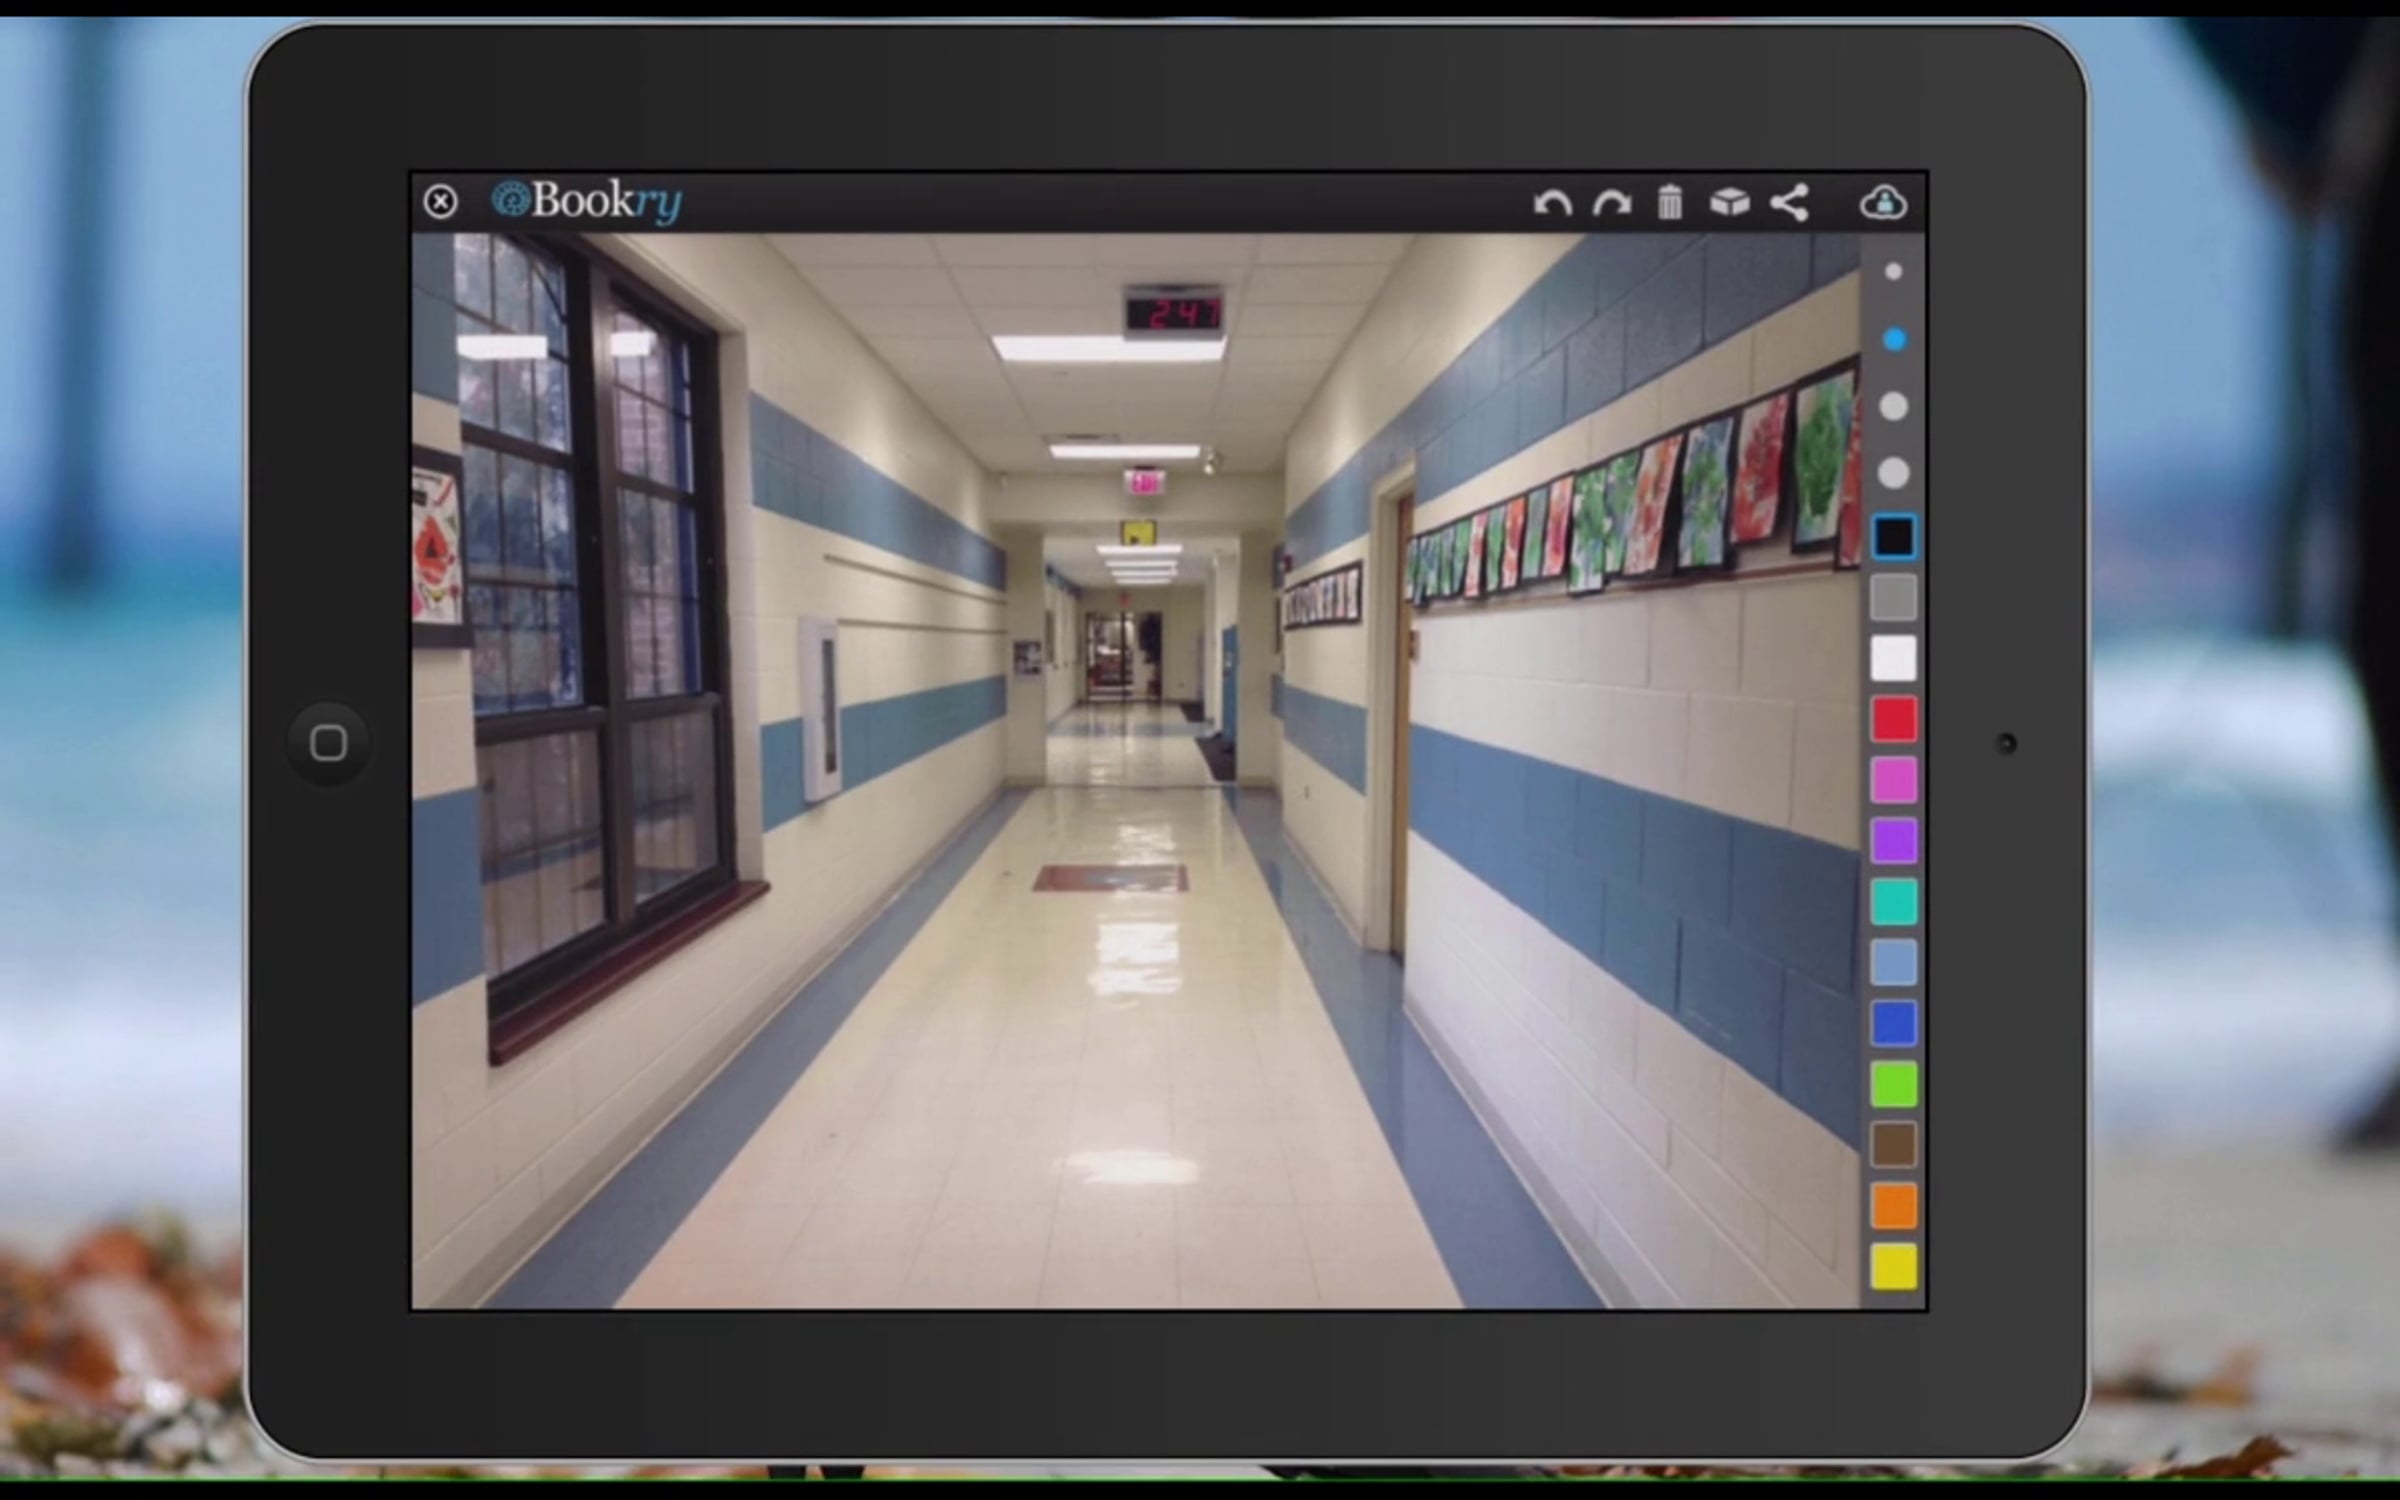Viewport: 2400px width, 1500px height.
Task: Select the smallest brush size dot
Action: click(1893, 271)
